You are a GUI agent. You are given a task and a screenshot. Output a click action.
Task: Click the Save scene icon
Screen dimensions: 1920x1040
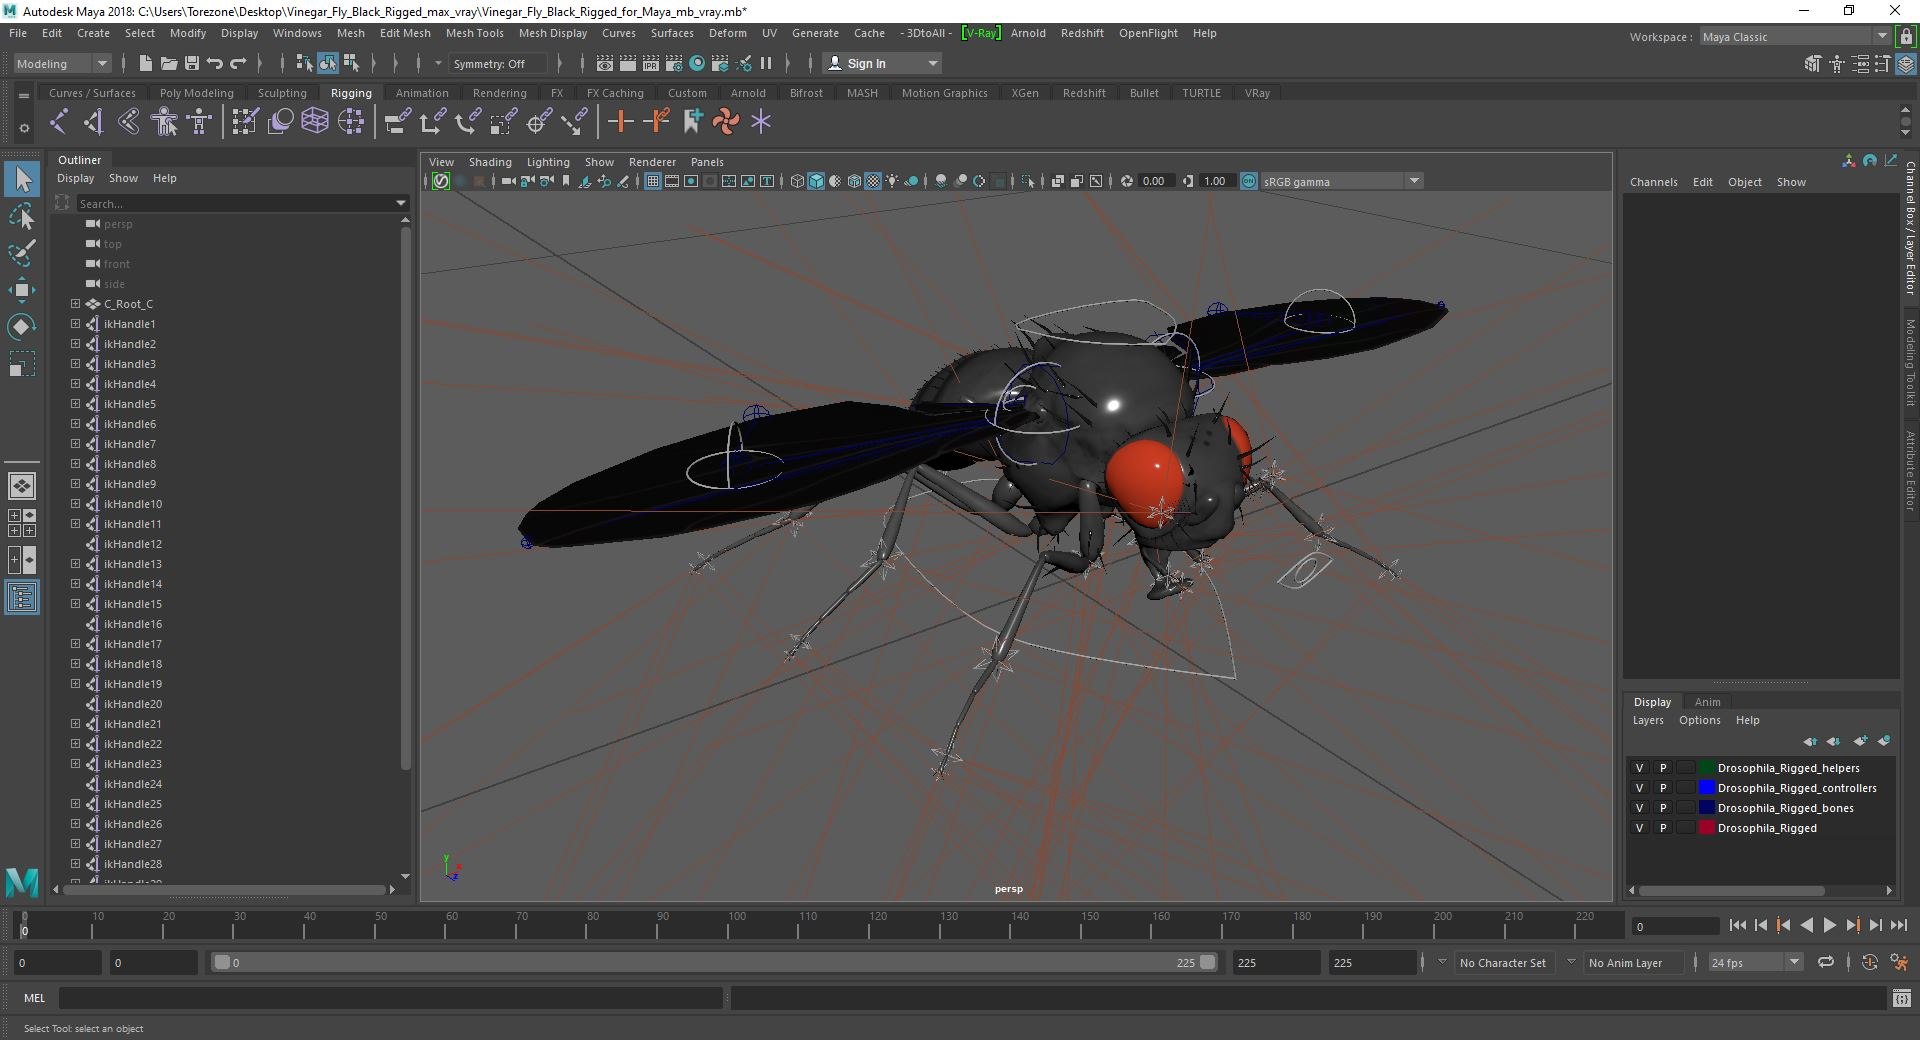coord(192,63)
